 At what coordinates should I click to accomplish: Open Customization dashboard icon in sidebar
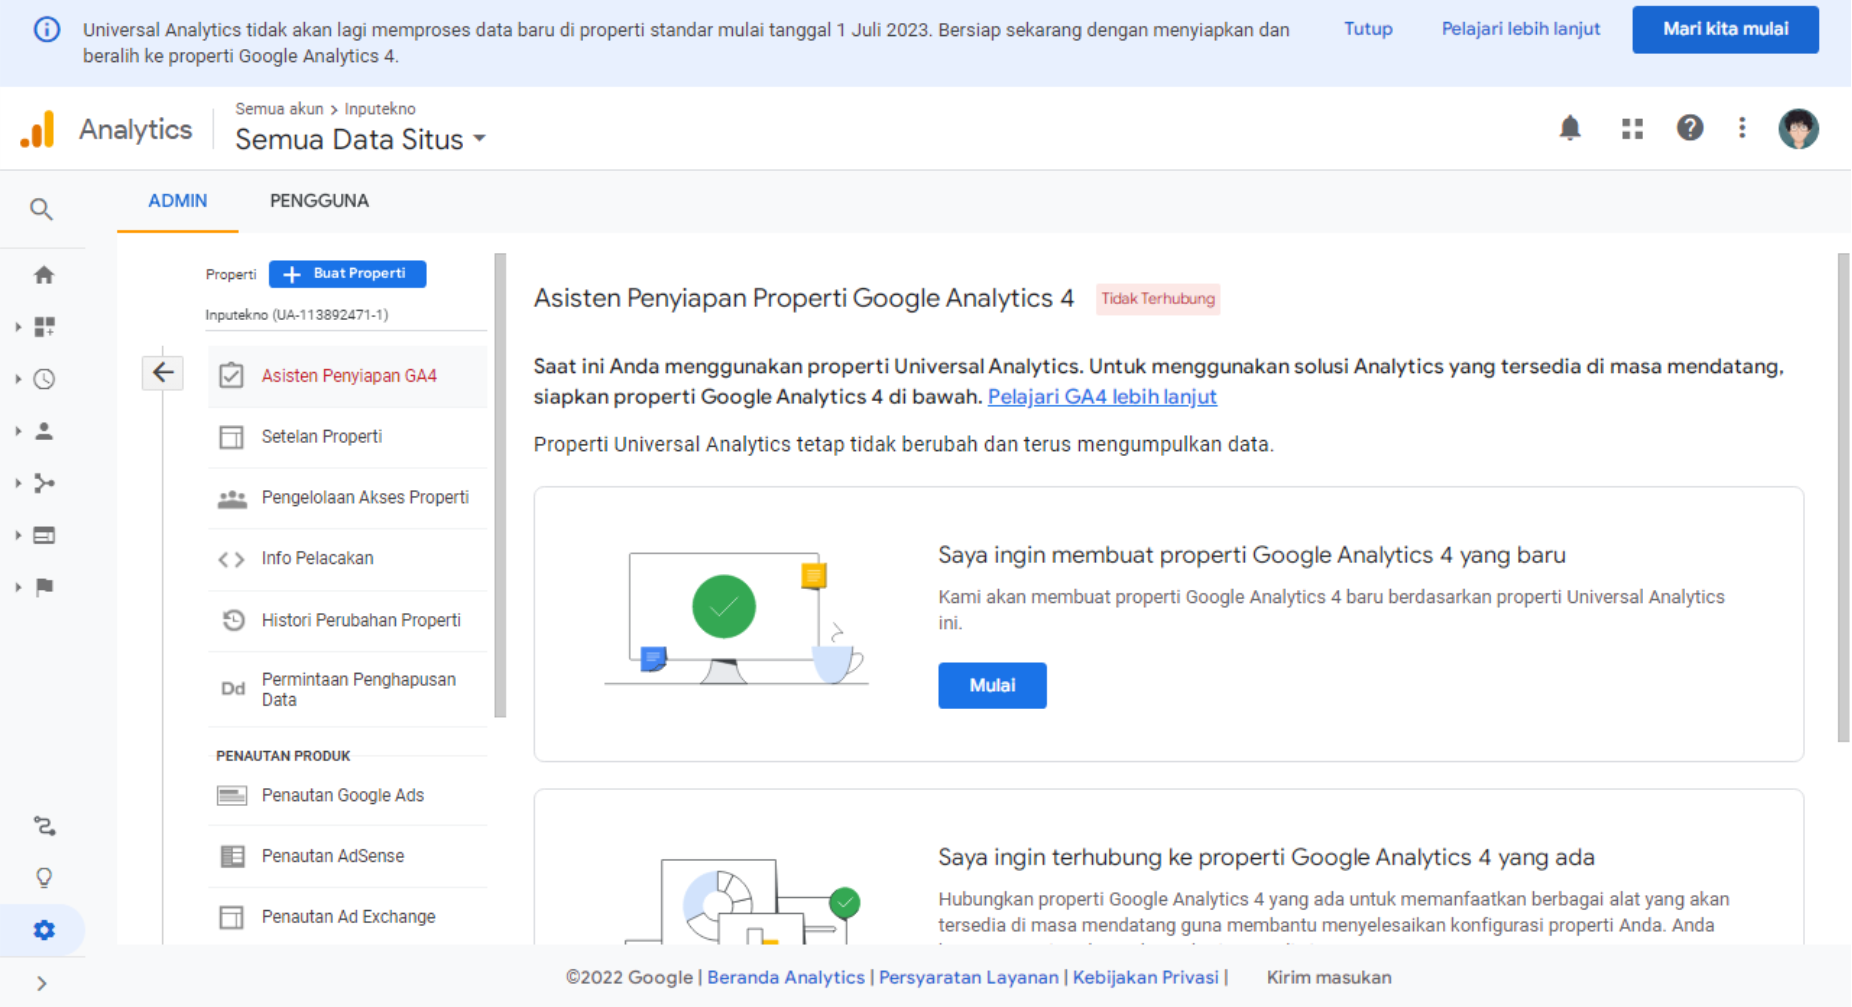point(44,327)
